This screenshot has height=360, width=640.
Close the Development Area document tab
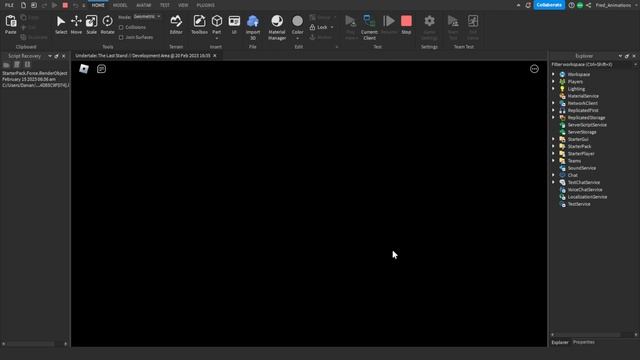(215, 56)
